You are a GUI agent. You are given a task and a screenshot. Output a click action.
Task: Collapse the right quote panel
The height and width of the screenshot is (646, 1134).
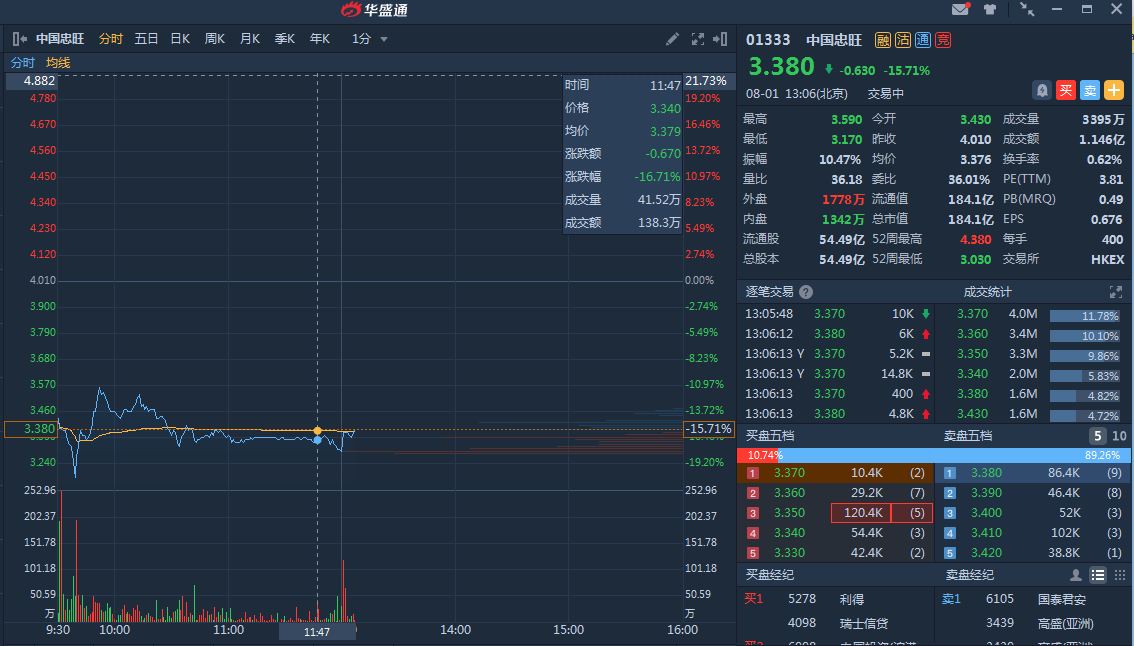click(720, 39)
